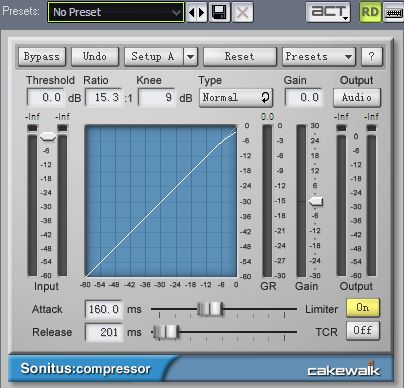Toggle the TCR Off button
The height and width of the screenshot is (388, 404).
(363, 331)
